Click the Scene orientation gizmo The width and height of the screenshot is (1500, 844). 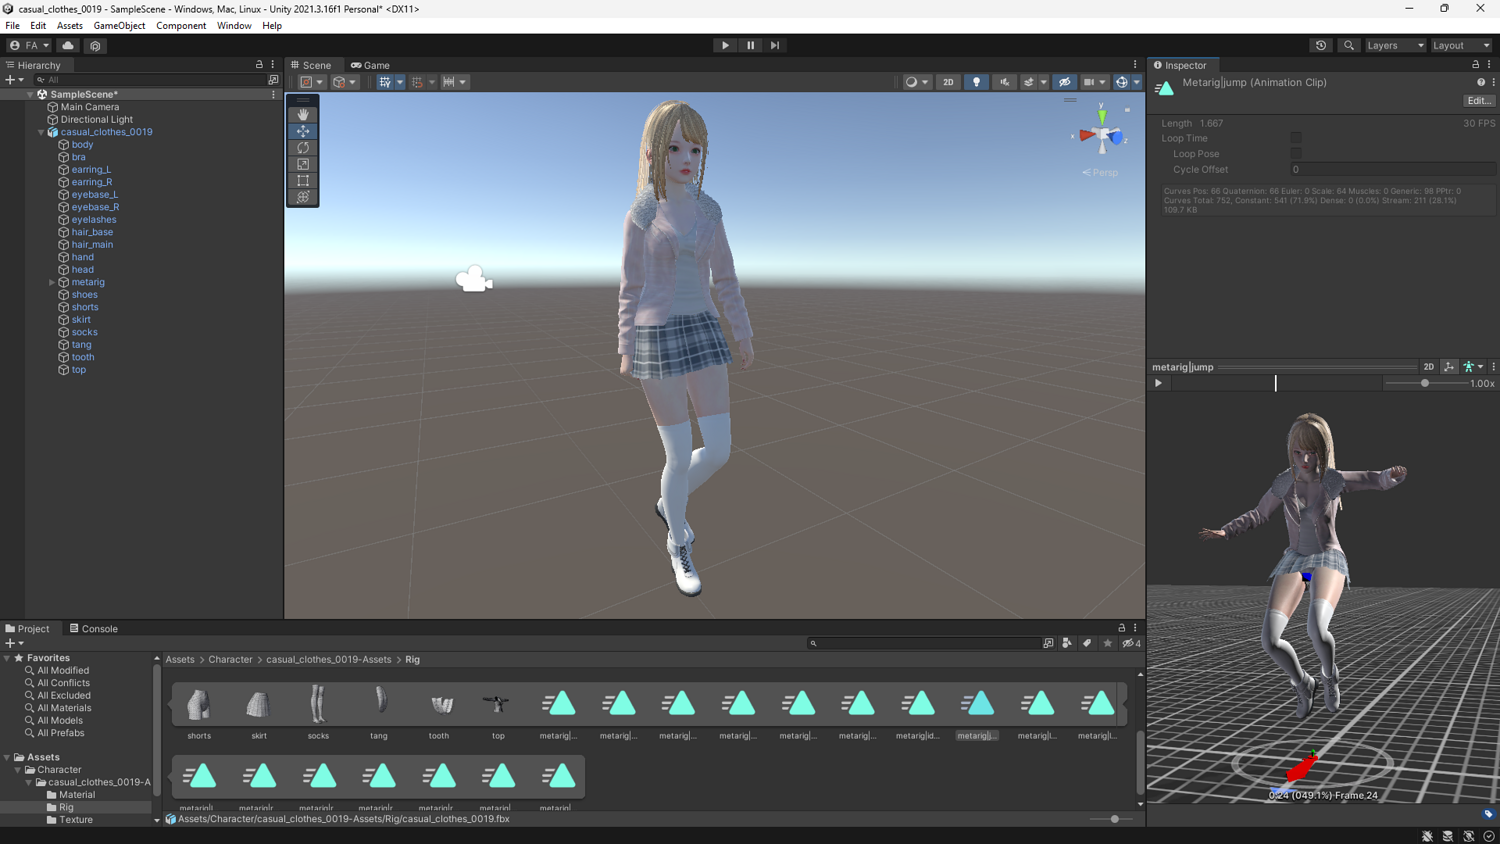point(1101,133)
